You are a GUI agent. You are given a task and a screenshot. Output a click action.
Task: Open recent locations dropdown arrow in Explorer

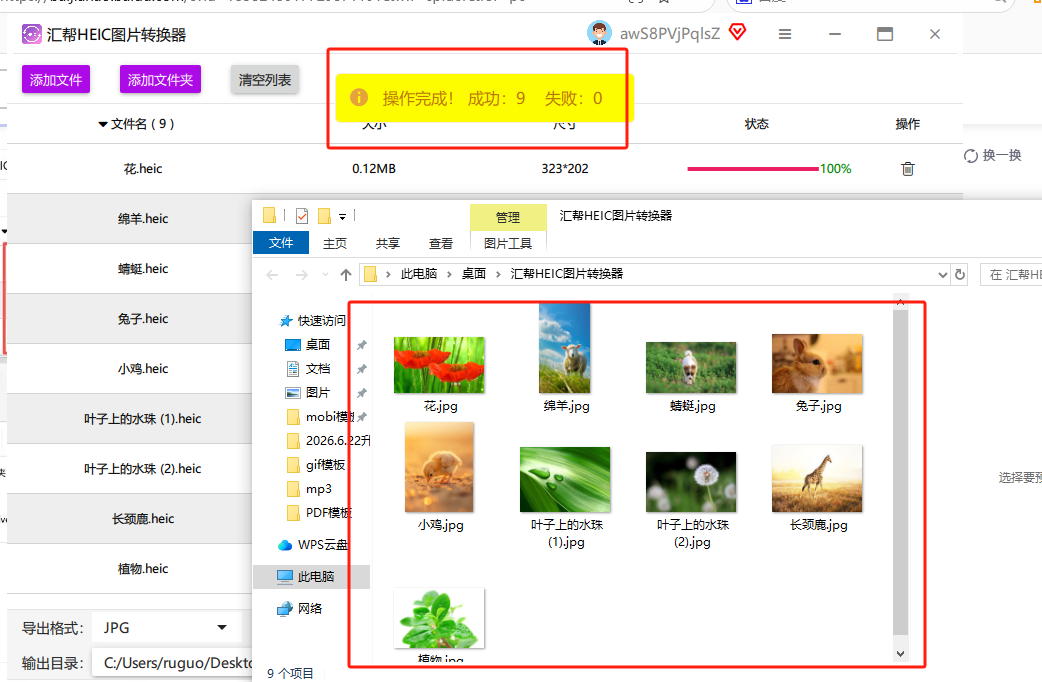pyautogui.click(x=325, y=275)
